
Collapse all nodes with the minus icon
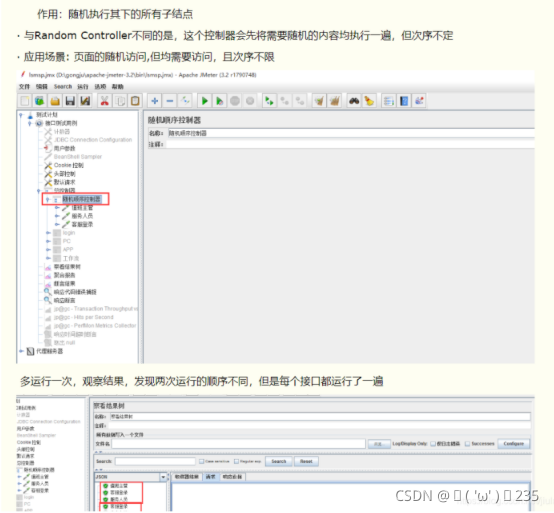click(170, 101)
